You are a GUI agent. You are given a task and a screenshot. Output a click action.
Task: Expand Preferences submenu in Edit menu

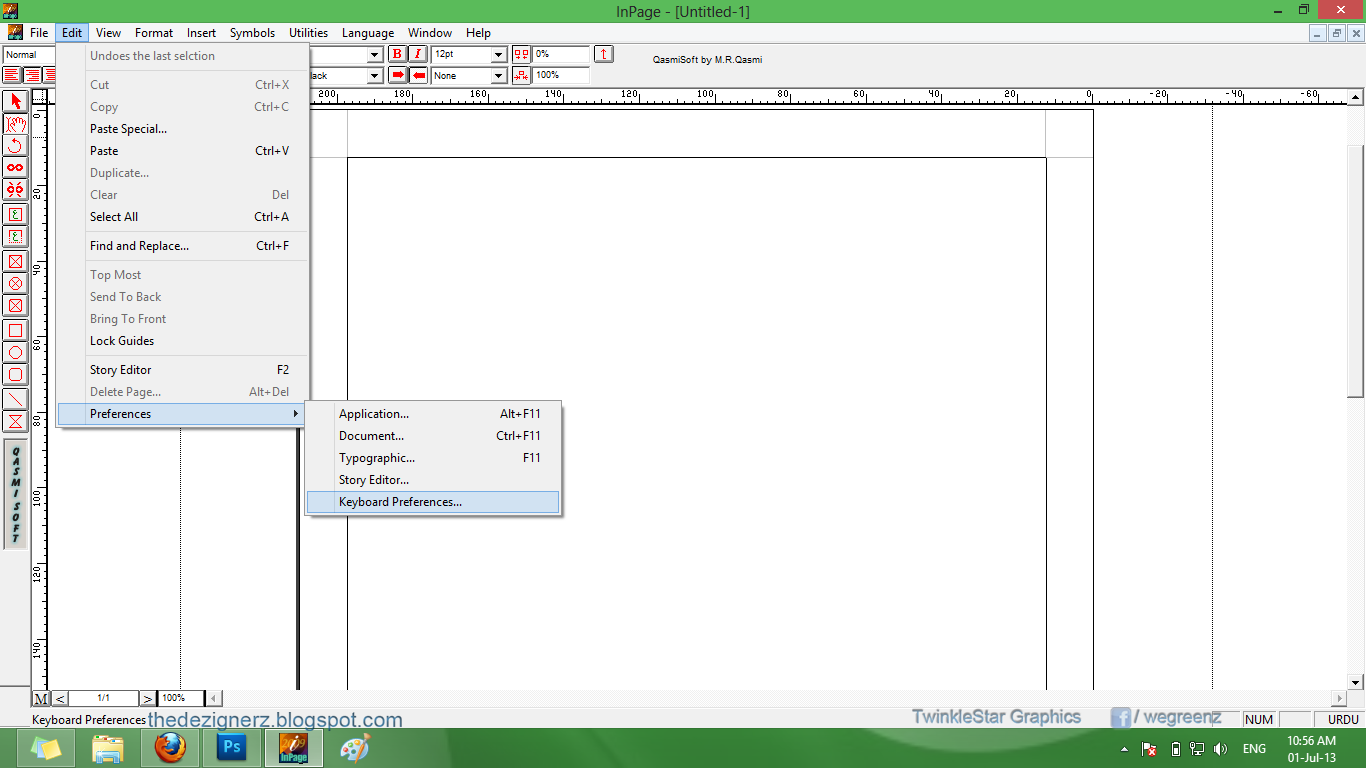182,414
